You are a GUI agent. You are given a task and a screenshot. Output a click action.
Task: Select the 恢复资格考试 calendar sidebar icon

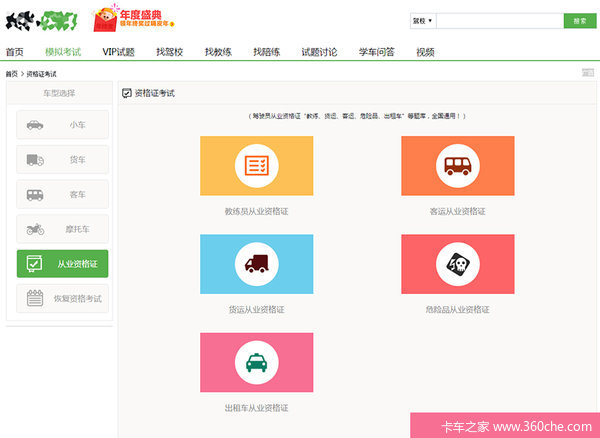point(35,298)
